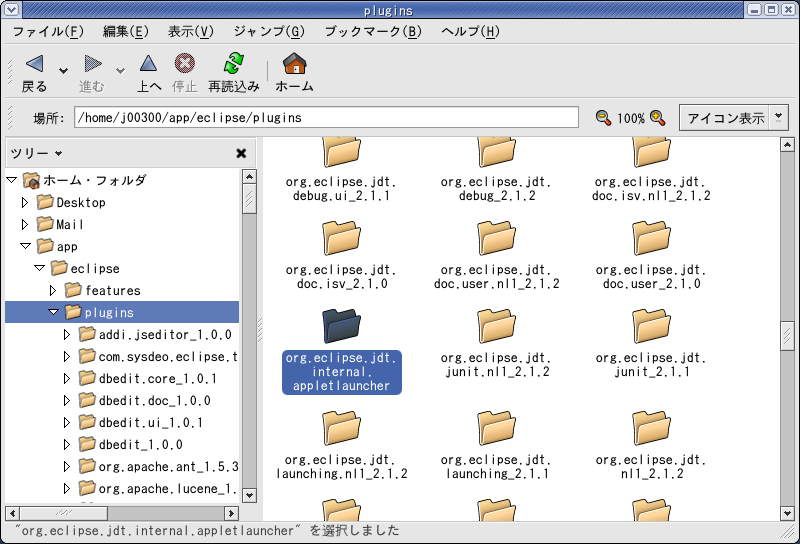Reload the folder with 再読込み
Viewport: 800px width, 544px height.
click(234, 63)
